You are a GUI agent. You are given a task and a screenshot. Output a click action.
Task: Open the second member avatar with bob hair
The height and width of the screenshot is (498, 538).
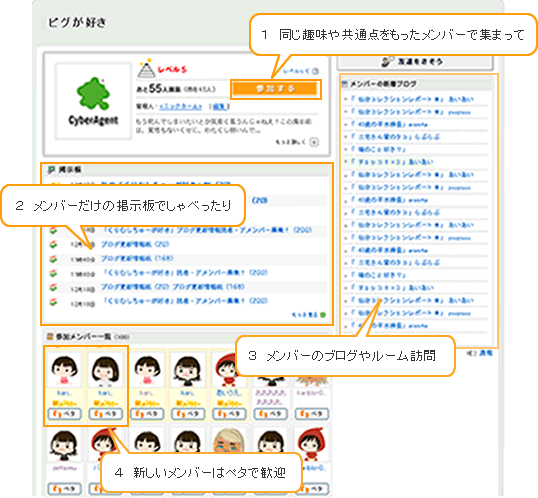(x=105, y=370)
